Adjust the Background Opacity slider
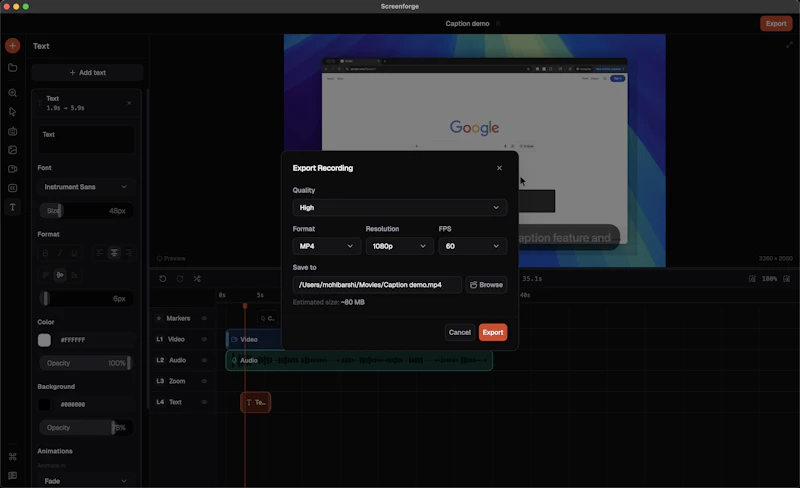 (x=86, y=428)
